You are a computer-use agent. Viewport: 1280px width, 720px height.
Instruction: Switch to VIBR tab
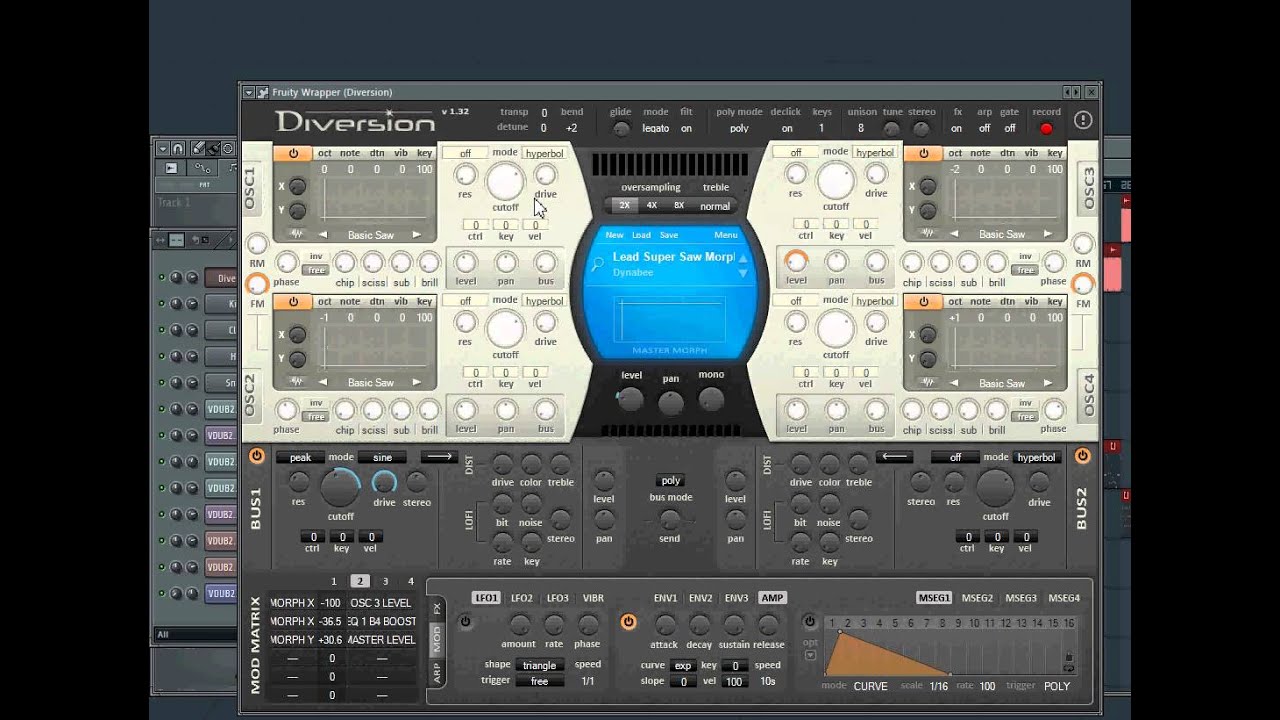[x=593, y=598]
